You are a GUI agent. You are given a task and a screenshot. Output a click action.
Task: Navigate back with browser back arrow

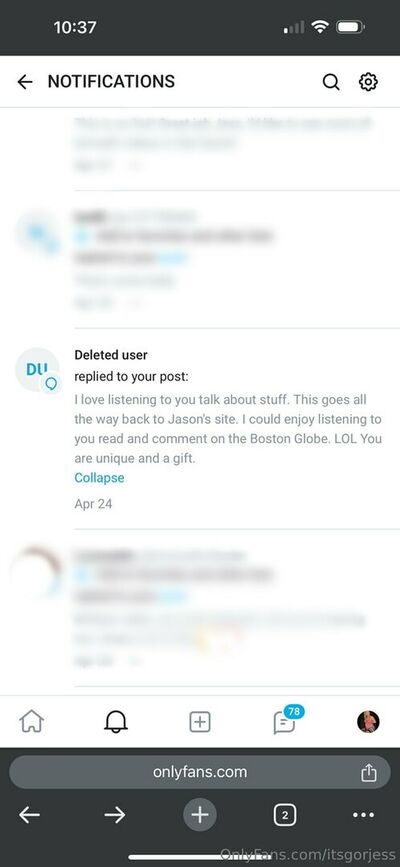pos(29,815)
